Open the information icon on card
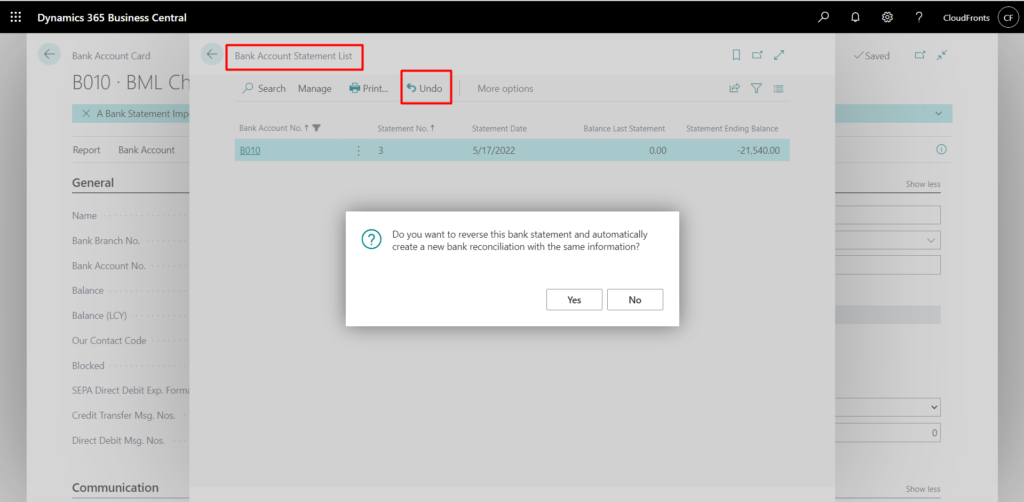Screen dimensions: 1024x502 click(x=941, y=149)
